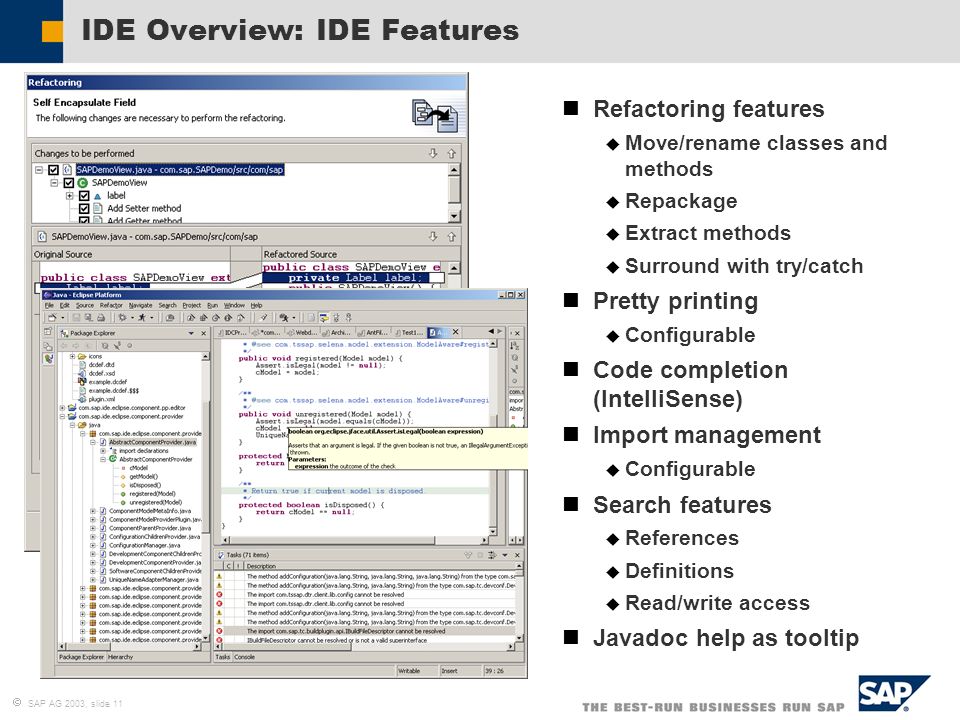The height and width of the screenshot is (720, 960).
Task: Click scroll-left arrow of editor tab strip
Action: [490, 332]
